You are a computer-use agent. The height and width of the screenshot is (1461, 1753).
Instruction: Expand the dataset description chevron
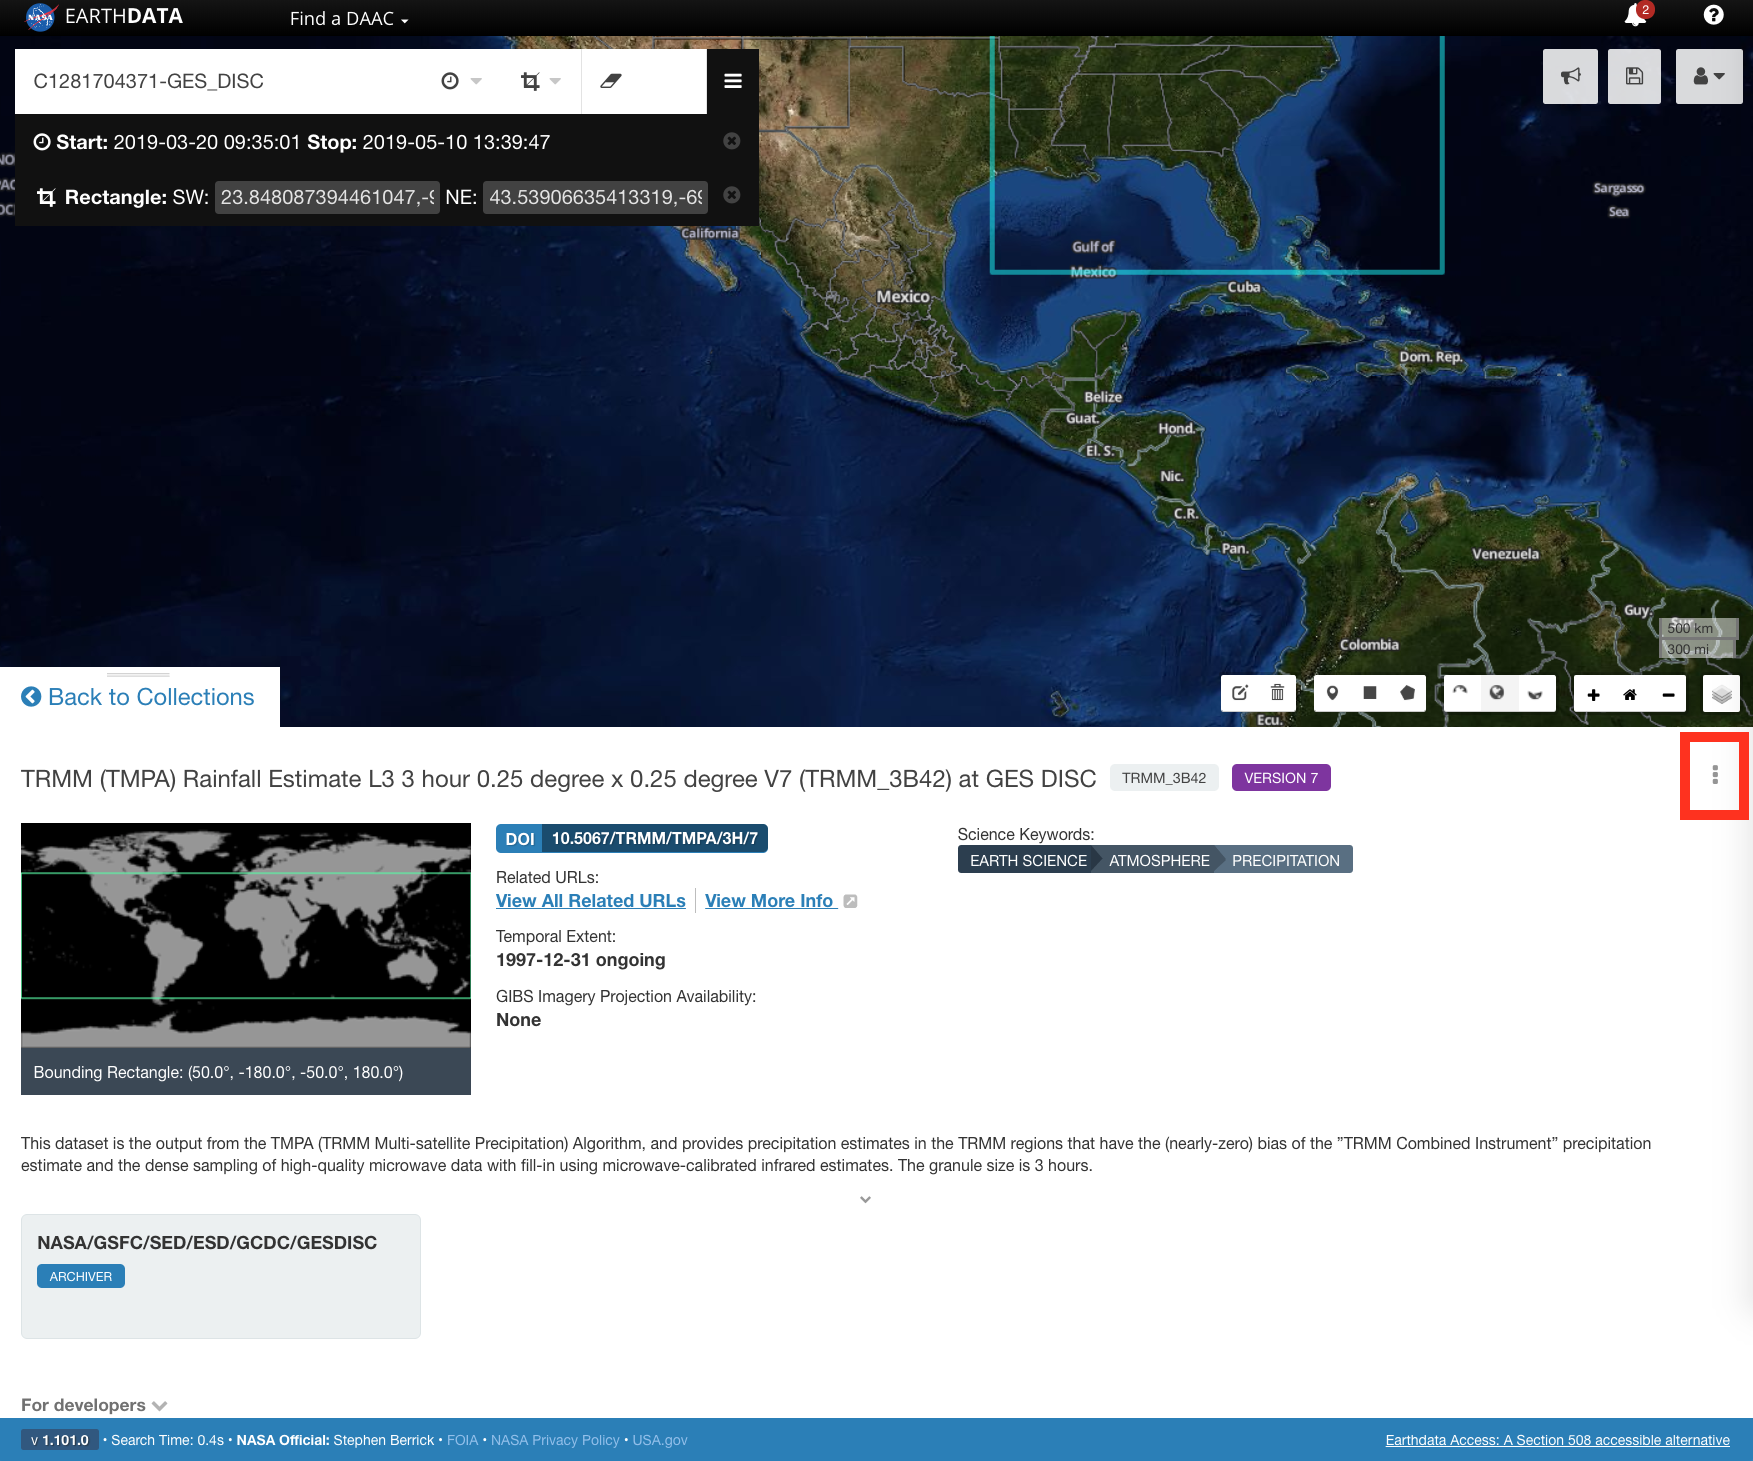point(865,1199)
